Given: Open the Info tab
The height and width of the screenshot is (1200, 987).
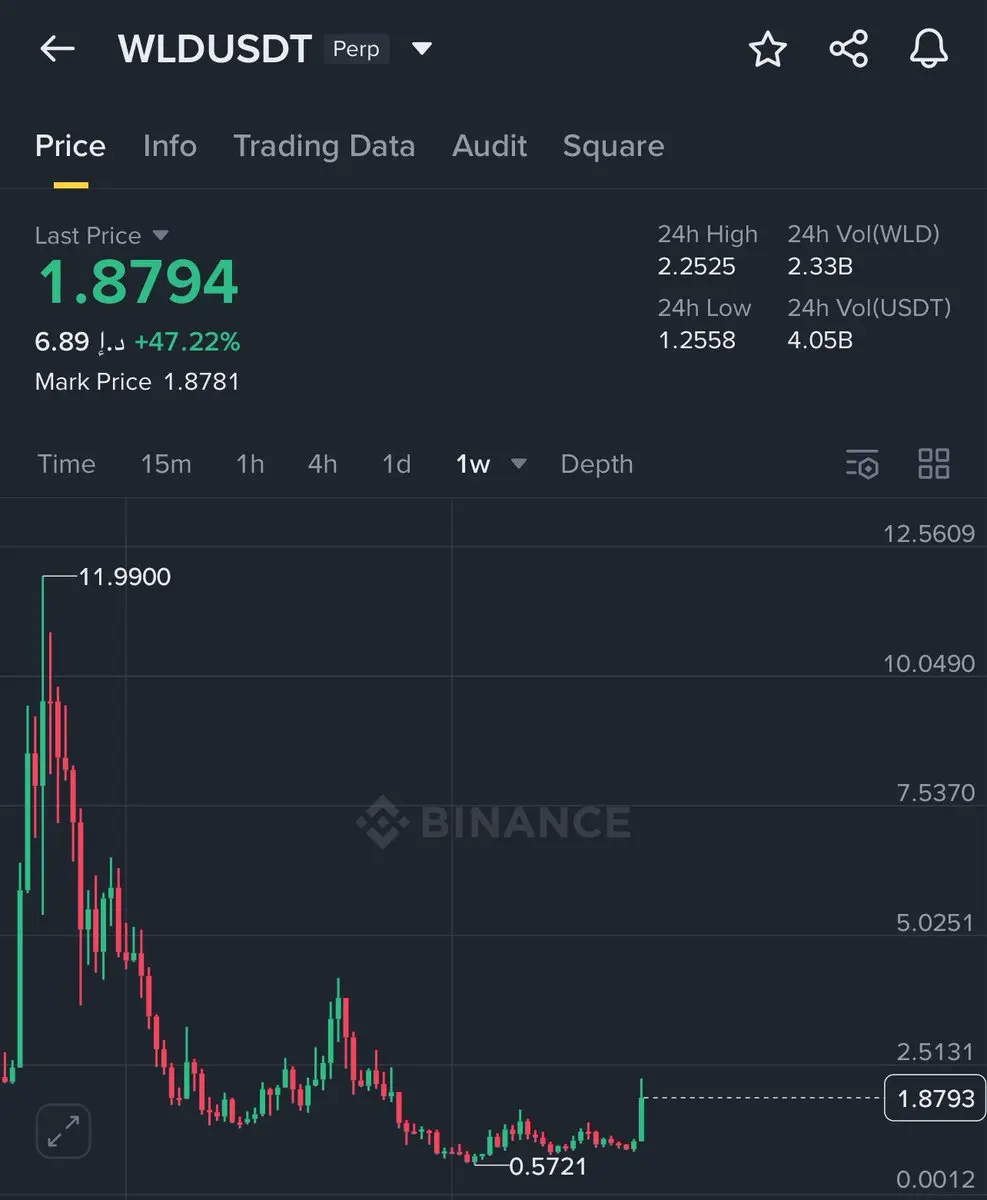Looking at the screenshot, I should [170, 146].
